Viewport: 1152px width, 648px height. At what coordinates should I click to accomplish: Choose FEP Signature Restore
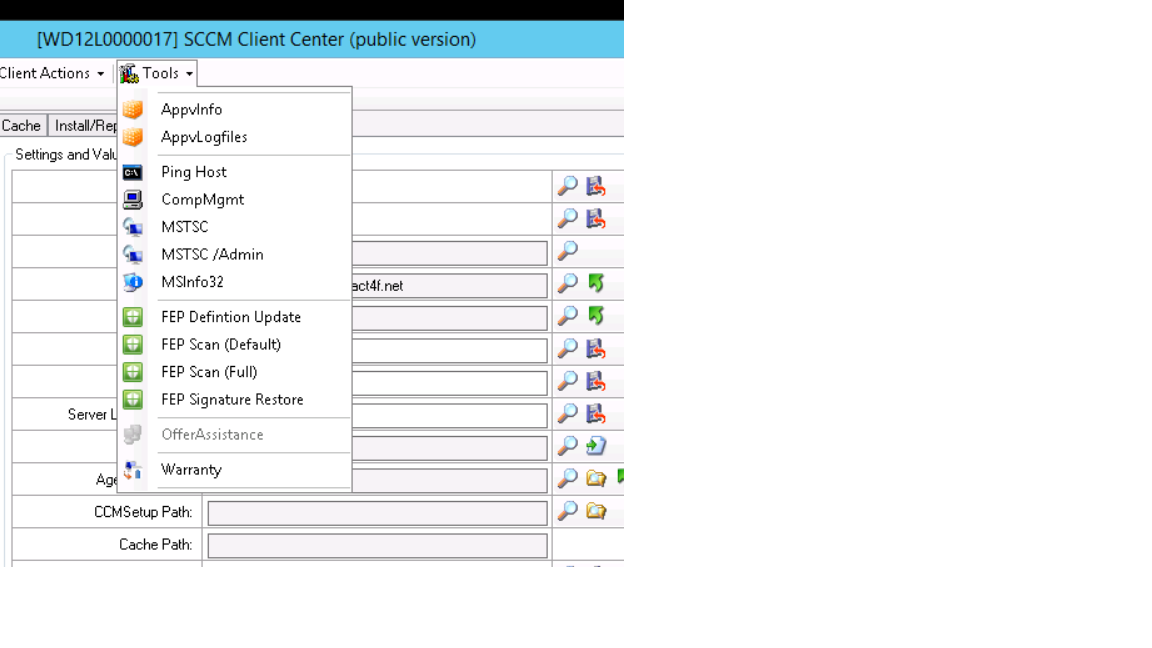(x=234, y=400)
